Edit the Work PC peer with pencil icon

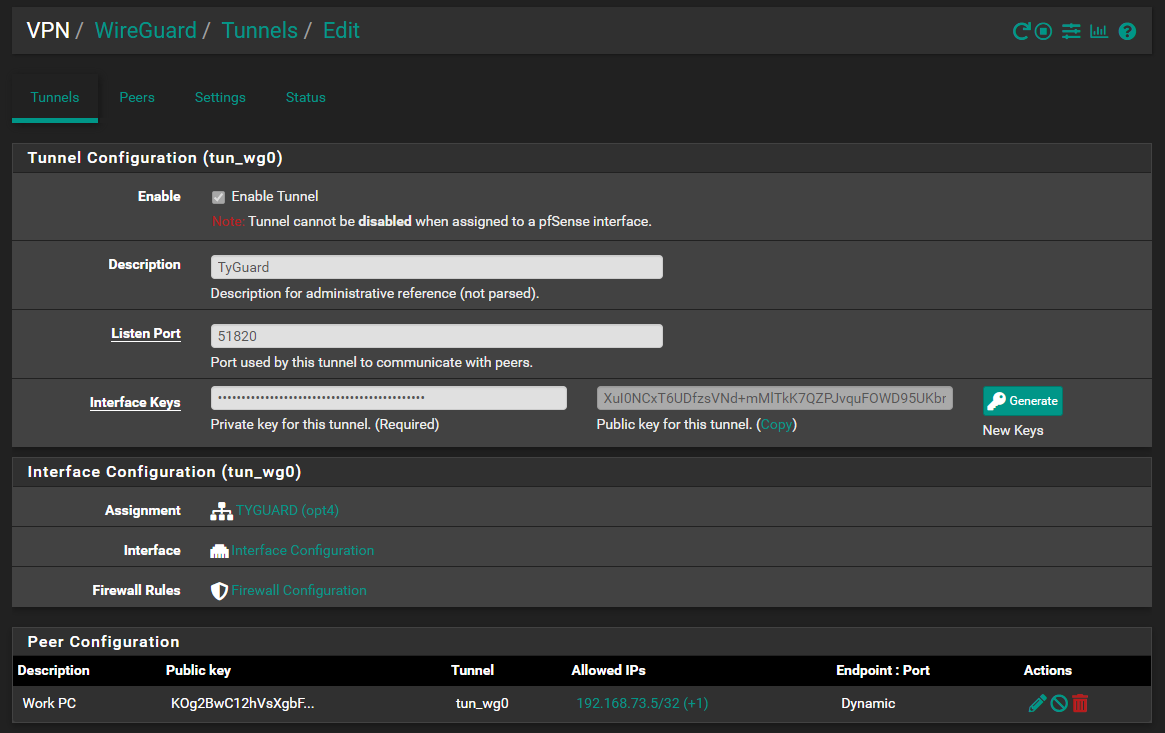click(x=1037, y=703)
